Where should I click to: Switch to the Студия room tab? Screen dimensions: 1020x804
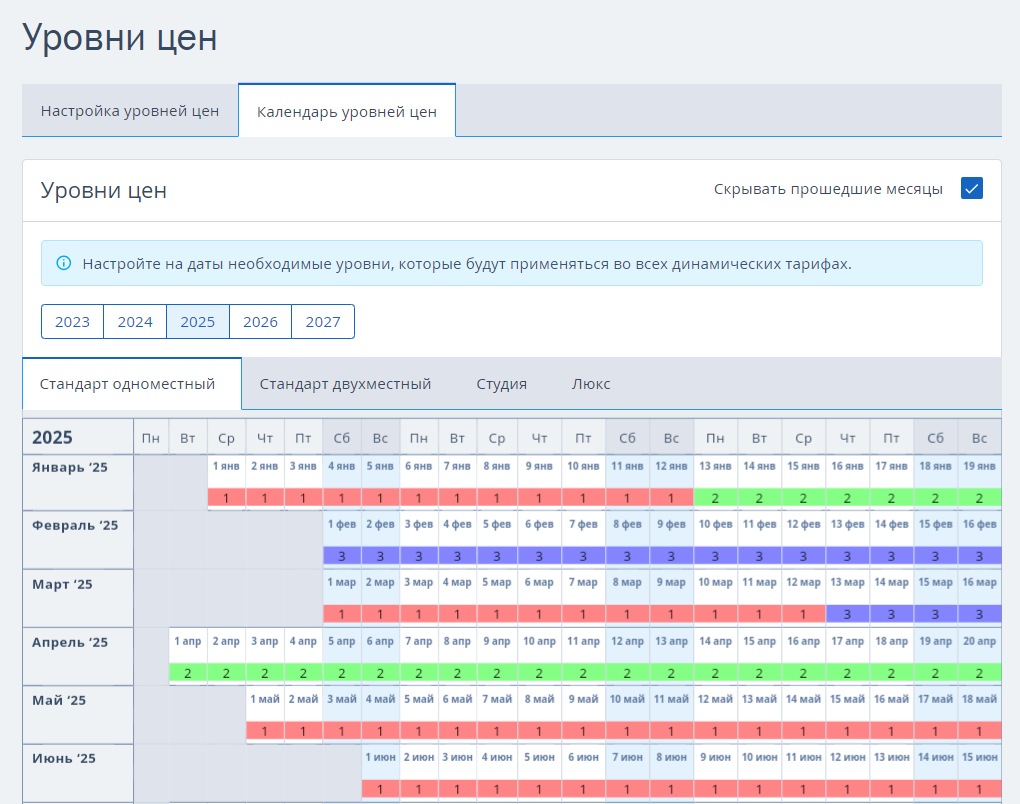point(501,384)
